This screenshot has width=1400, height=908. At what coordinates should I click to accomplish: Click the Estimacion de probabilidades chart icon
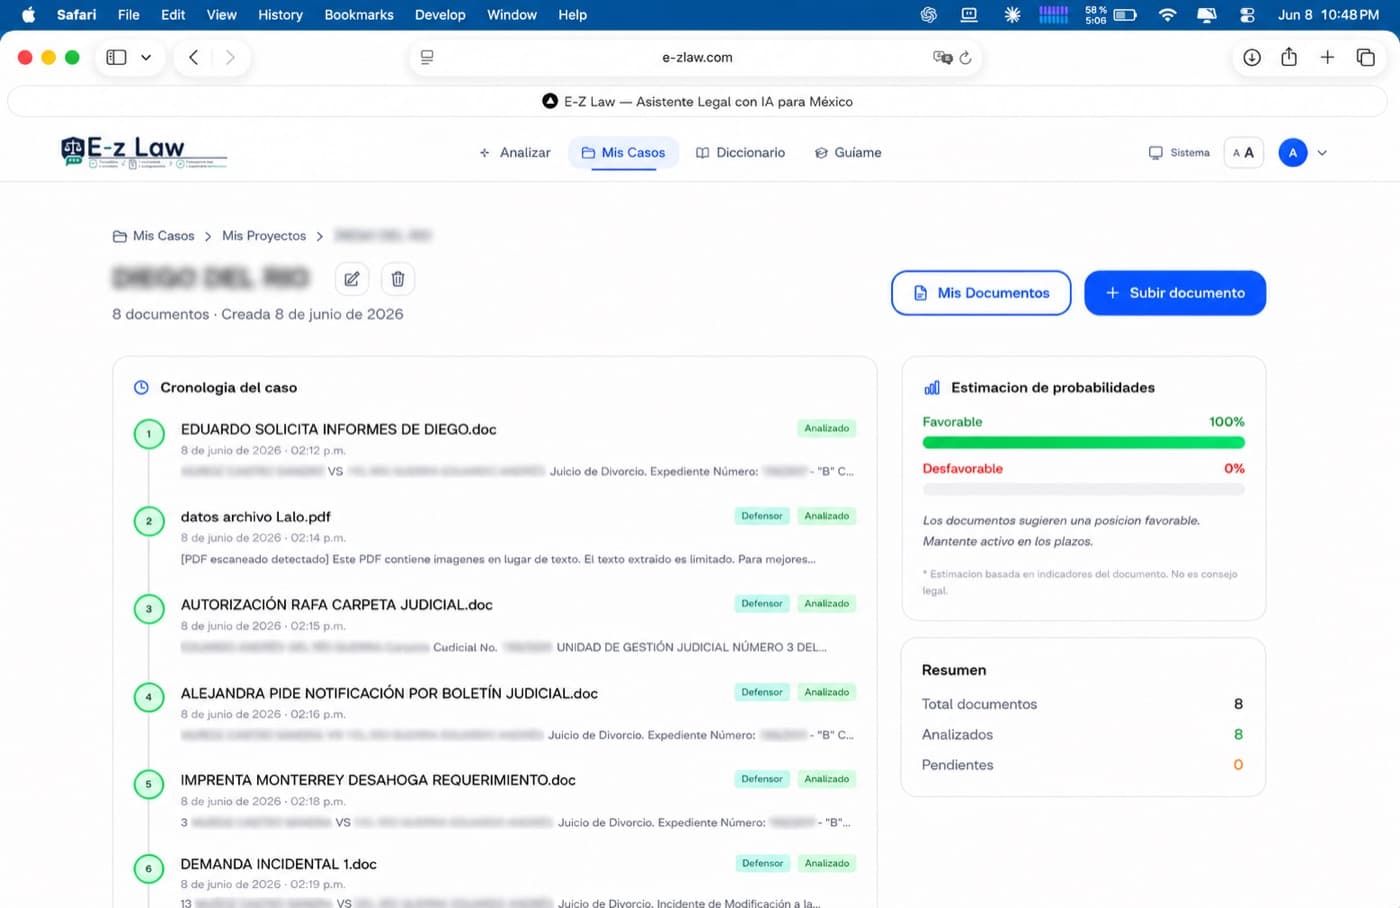932,387
